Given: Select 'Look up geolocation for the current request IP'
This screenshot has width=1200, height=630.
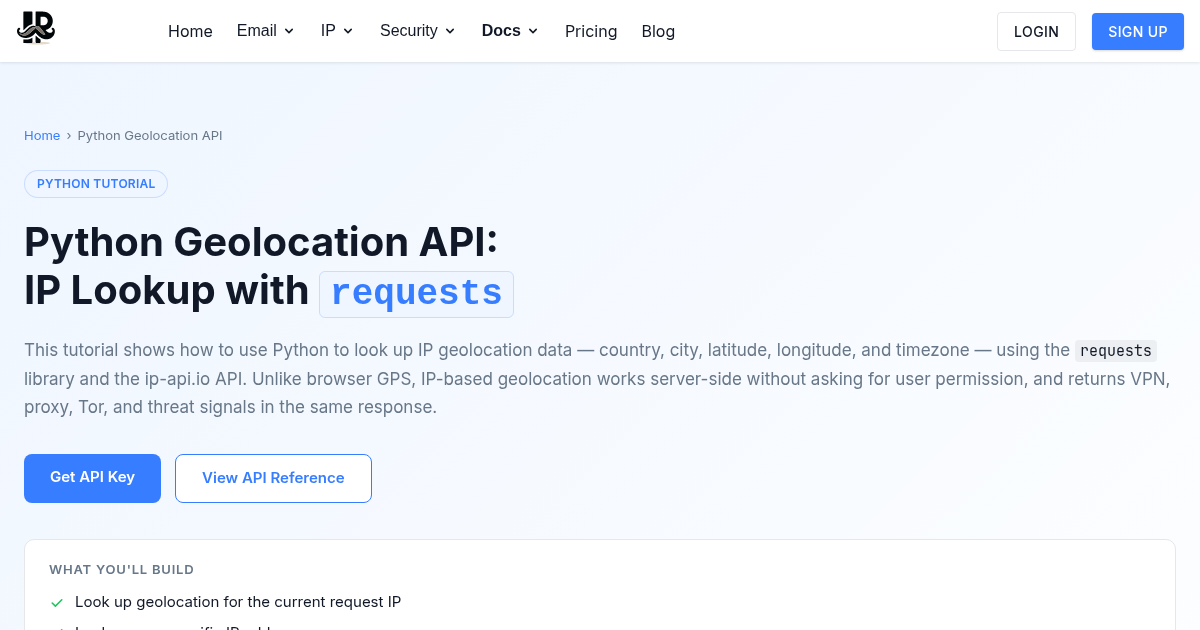Looking at the screenshot, I should click(x=238, y=602).
